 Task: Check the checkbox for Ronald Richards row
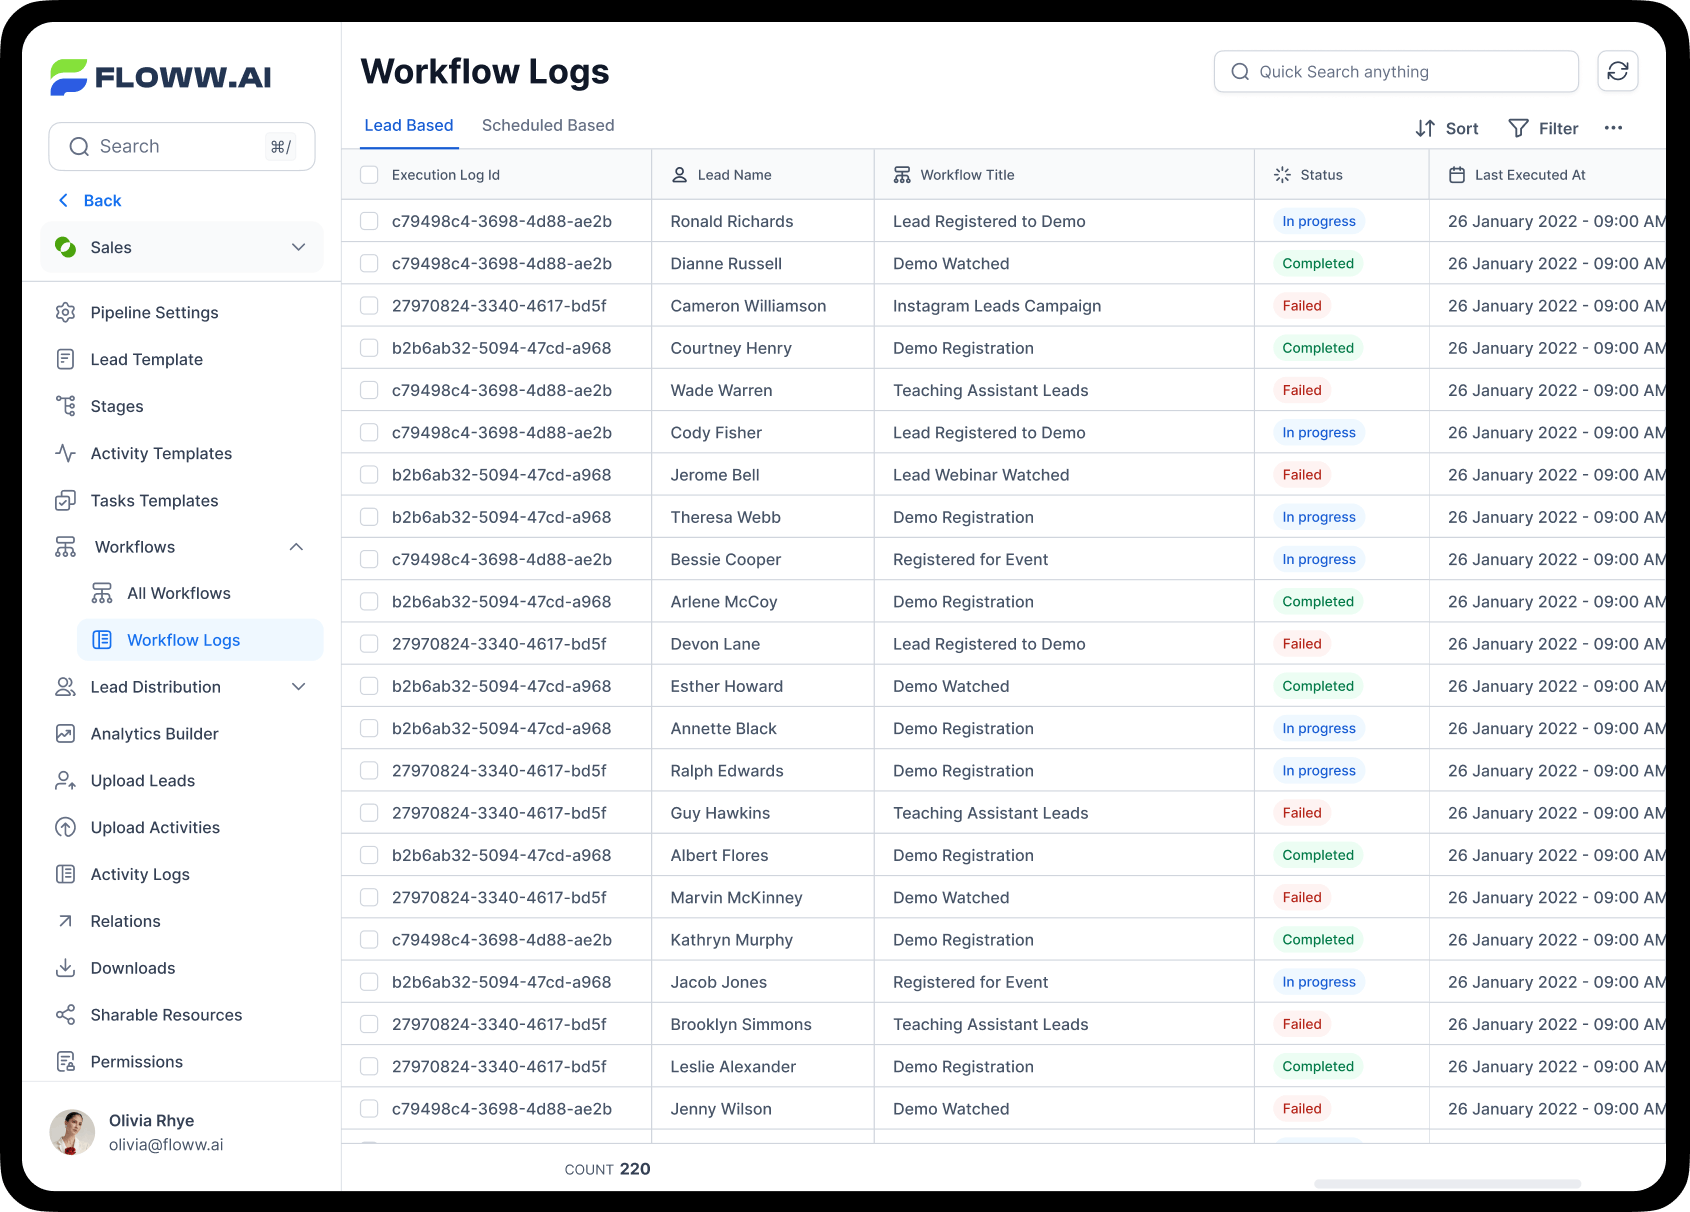(369, 221)
